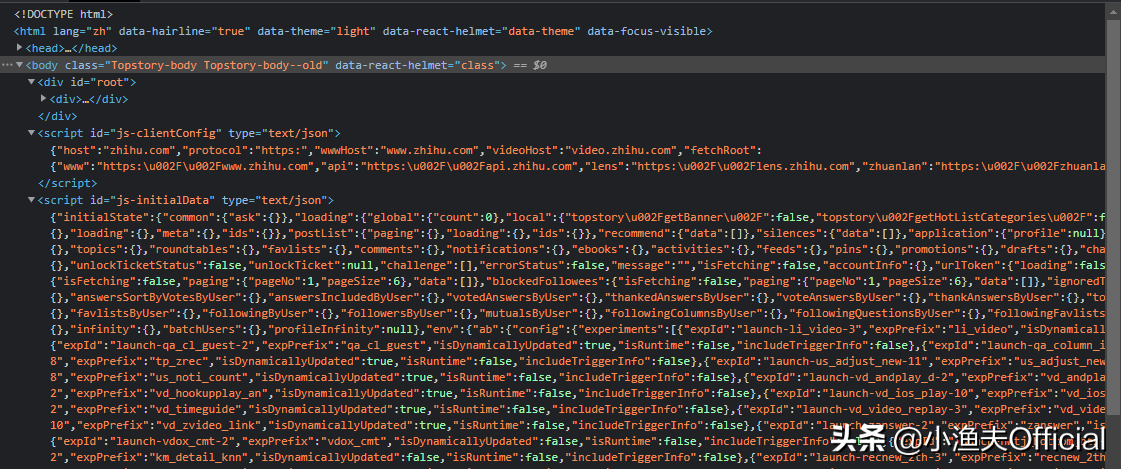
Task: Select the html lang="zh" tag line
Action: (363, 31)
